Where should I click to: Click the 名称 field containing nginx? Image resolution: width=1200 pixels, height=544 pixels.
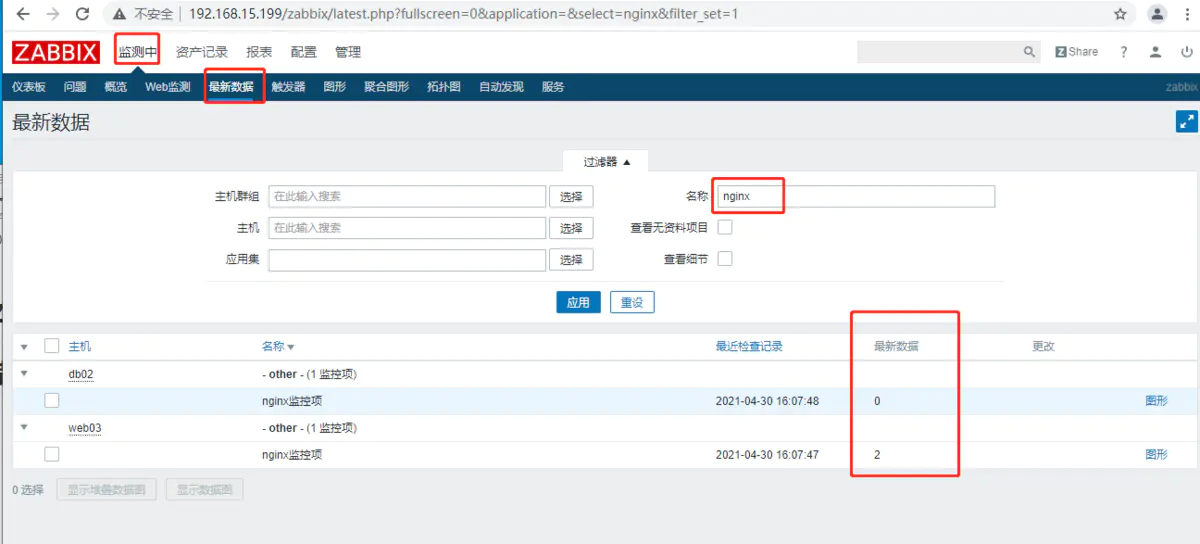click(856, 196)
